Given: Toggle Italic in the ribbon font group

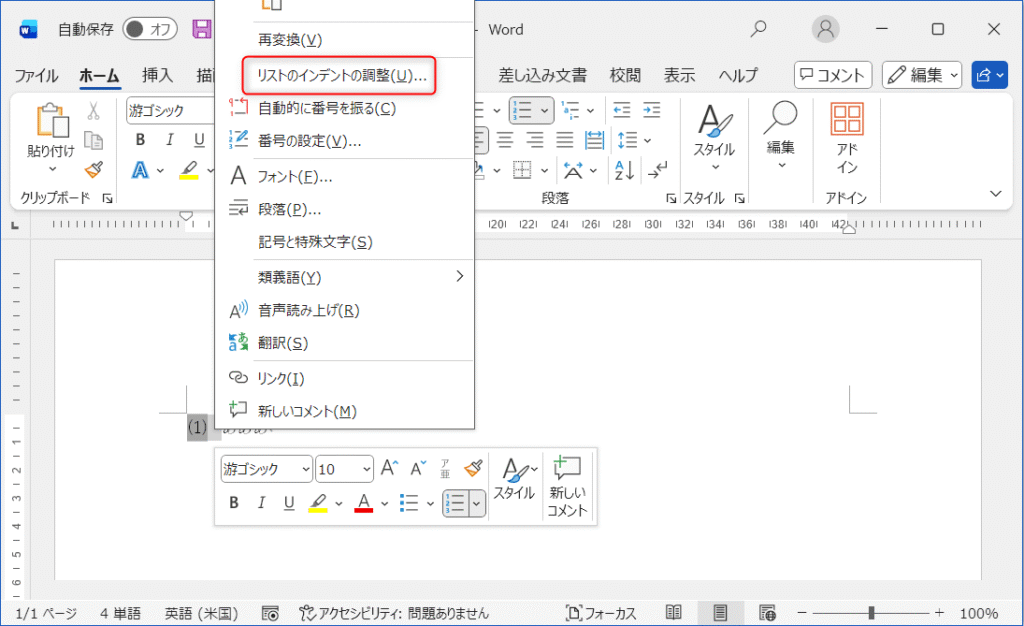Looking at the screenshot, I should pyautogui.click(x=170, y=140).
